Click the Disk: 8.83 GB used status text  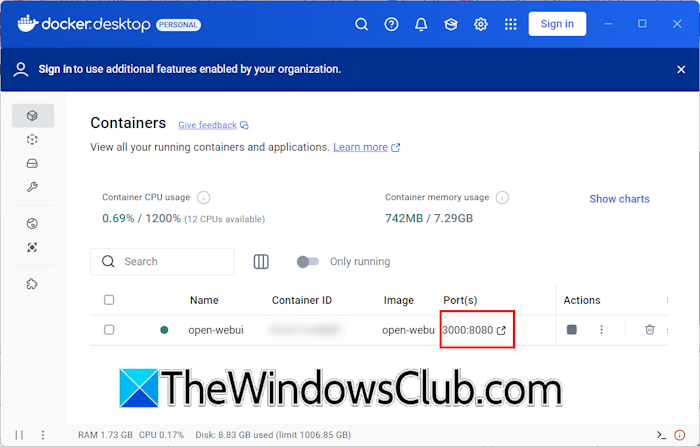273,435
